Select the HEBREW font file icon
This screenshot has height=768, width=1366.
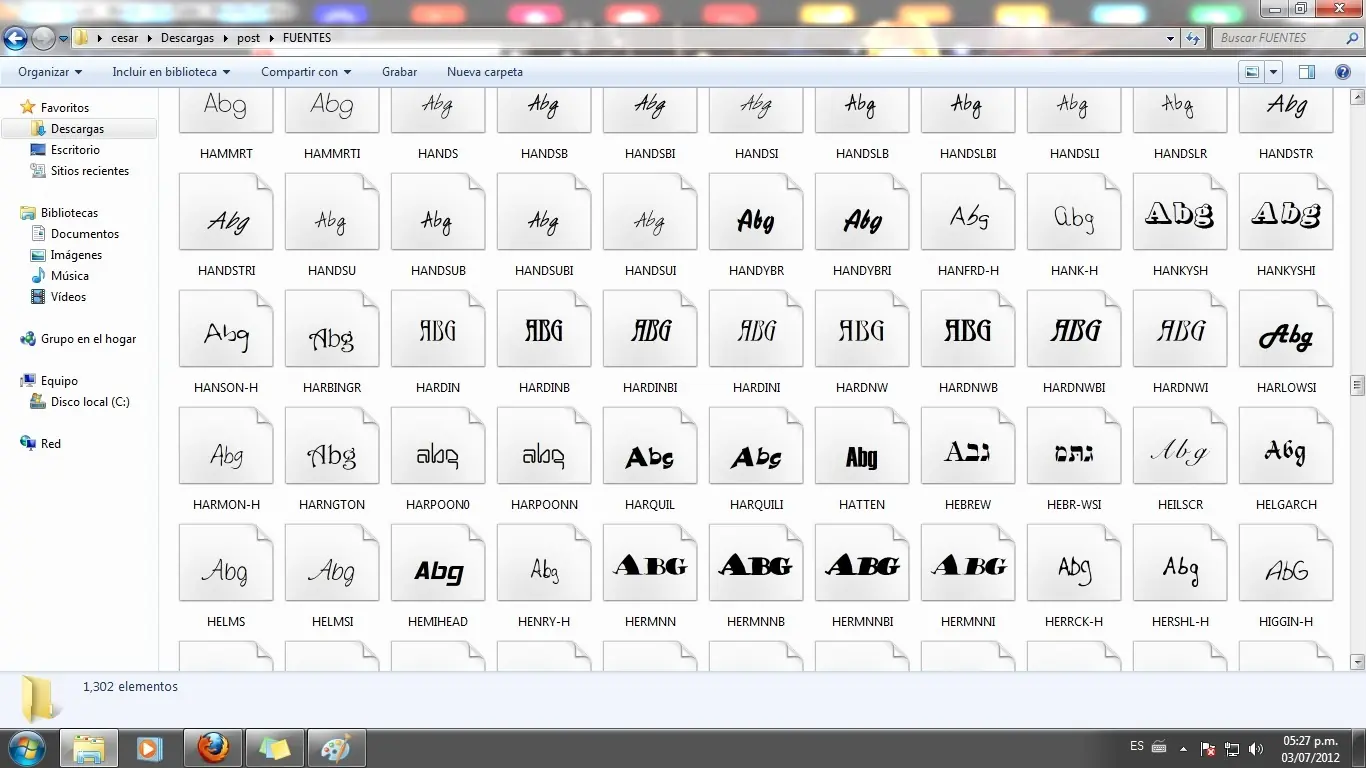tap(968, 448)
